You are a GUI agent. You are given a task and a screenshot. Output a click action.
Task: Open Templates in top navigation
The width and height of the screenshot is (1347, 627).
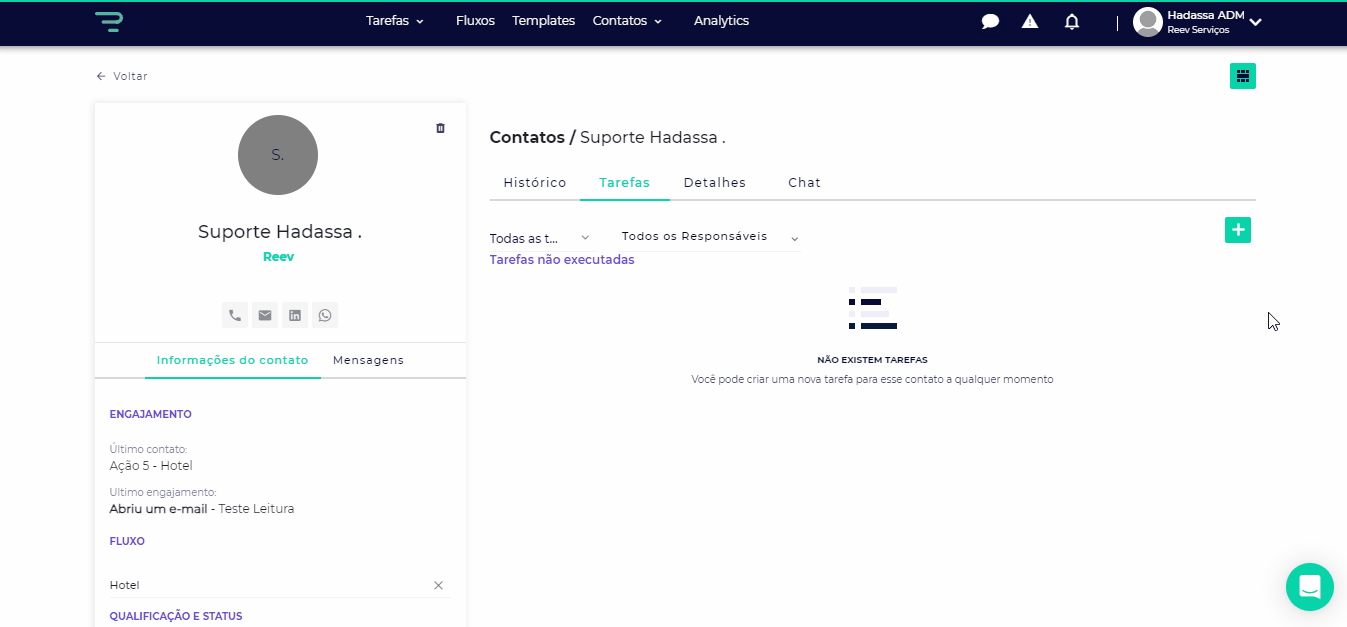click(543, 21)
